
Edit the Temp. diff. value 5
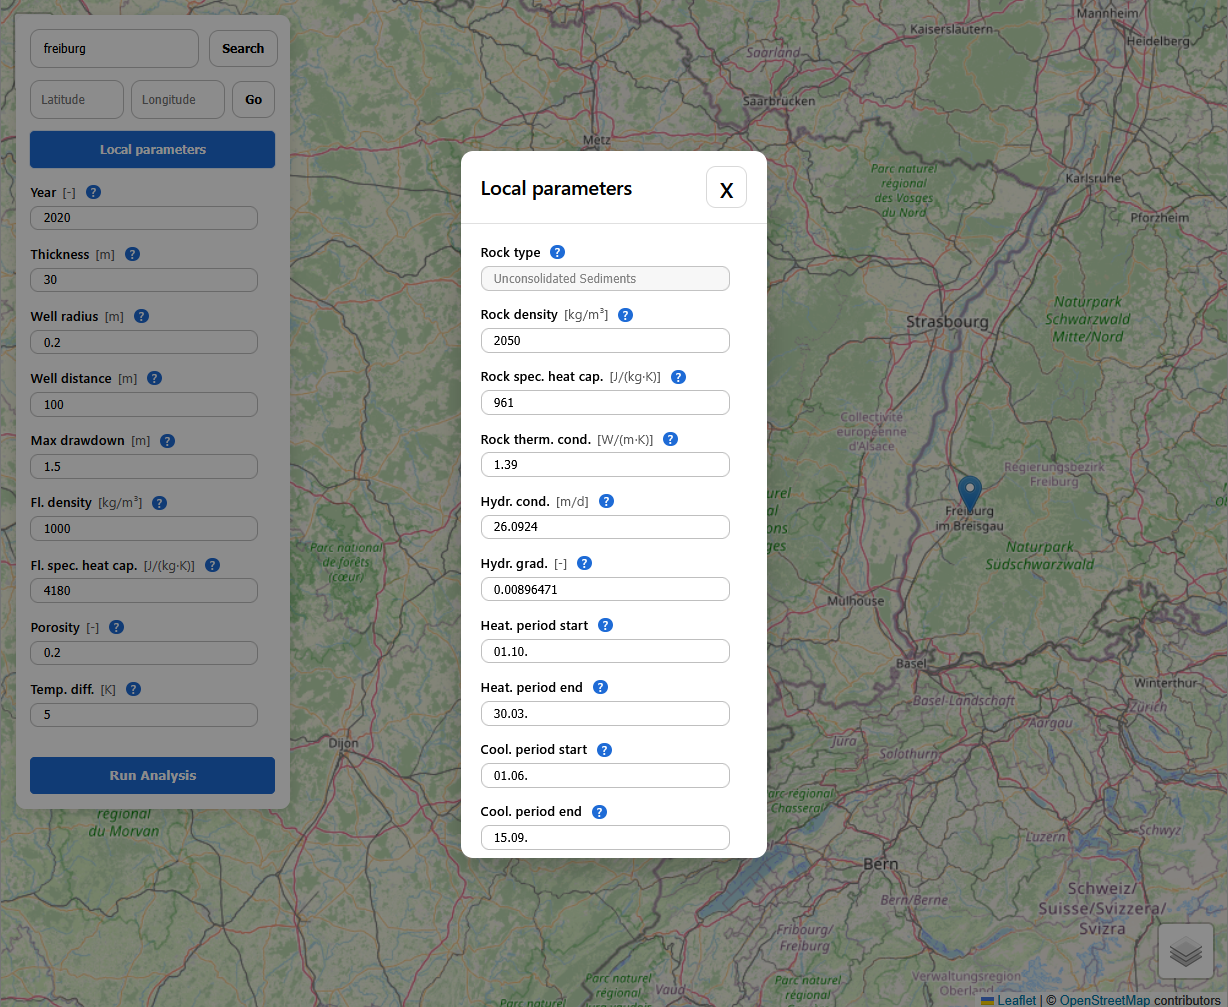coord(144,715)
